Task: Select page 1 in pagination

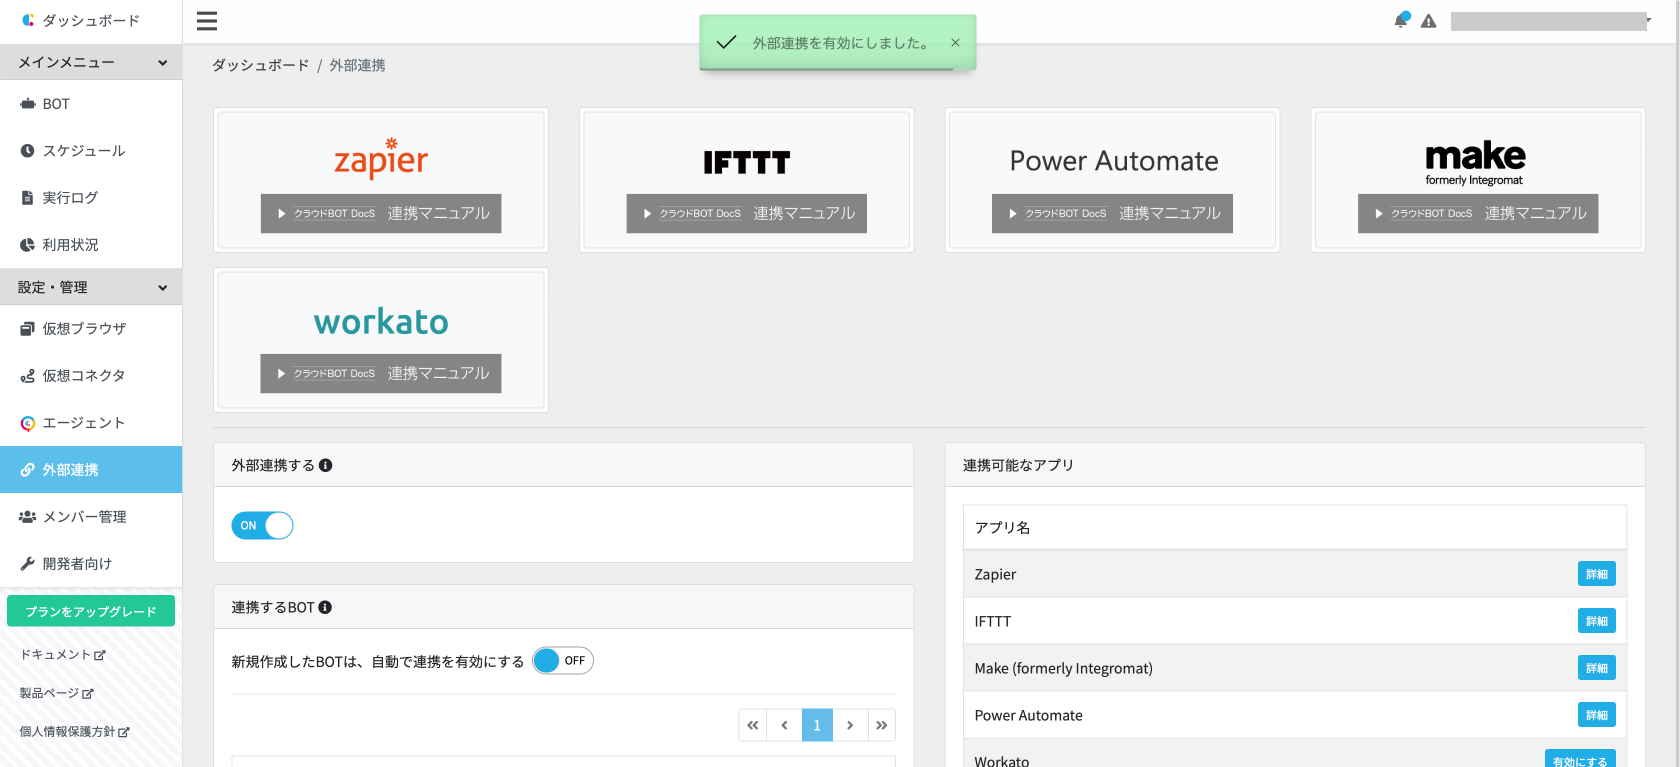Action: pyautogui.click(x=817, y=725)
